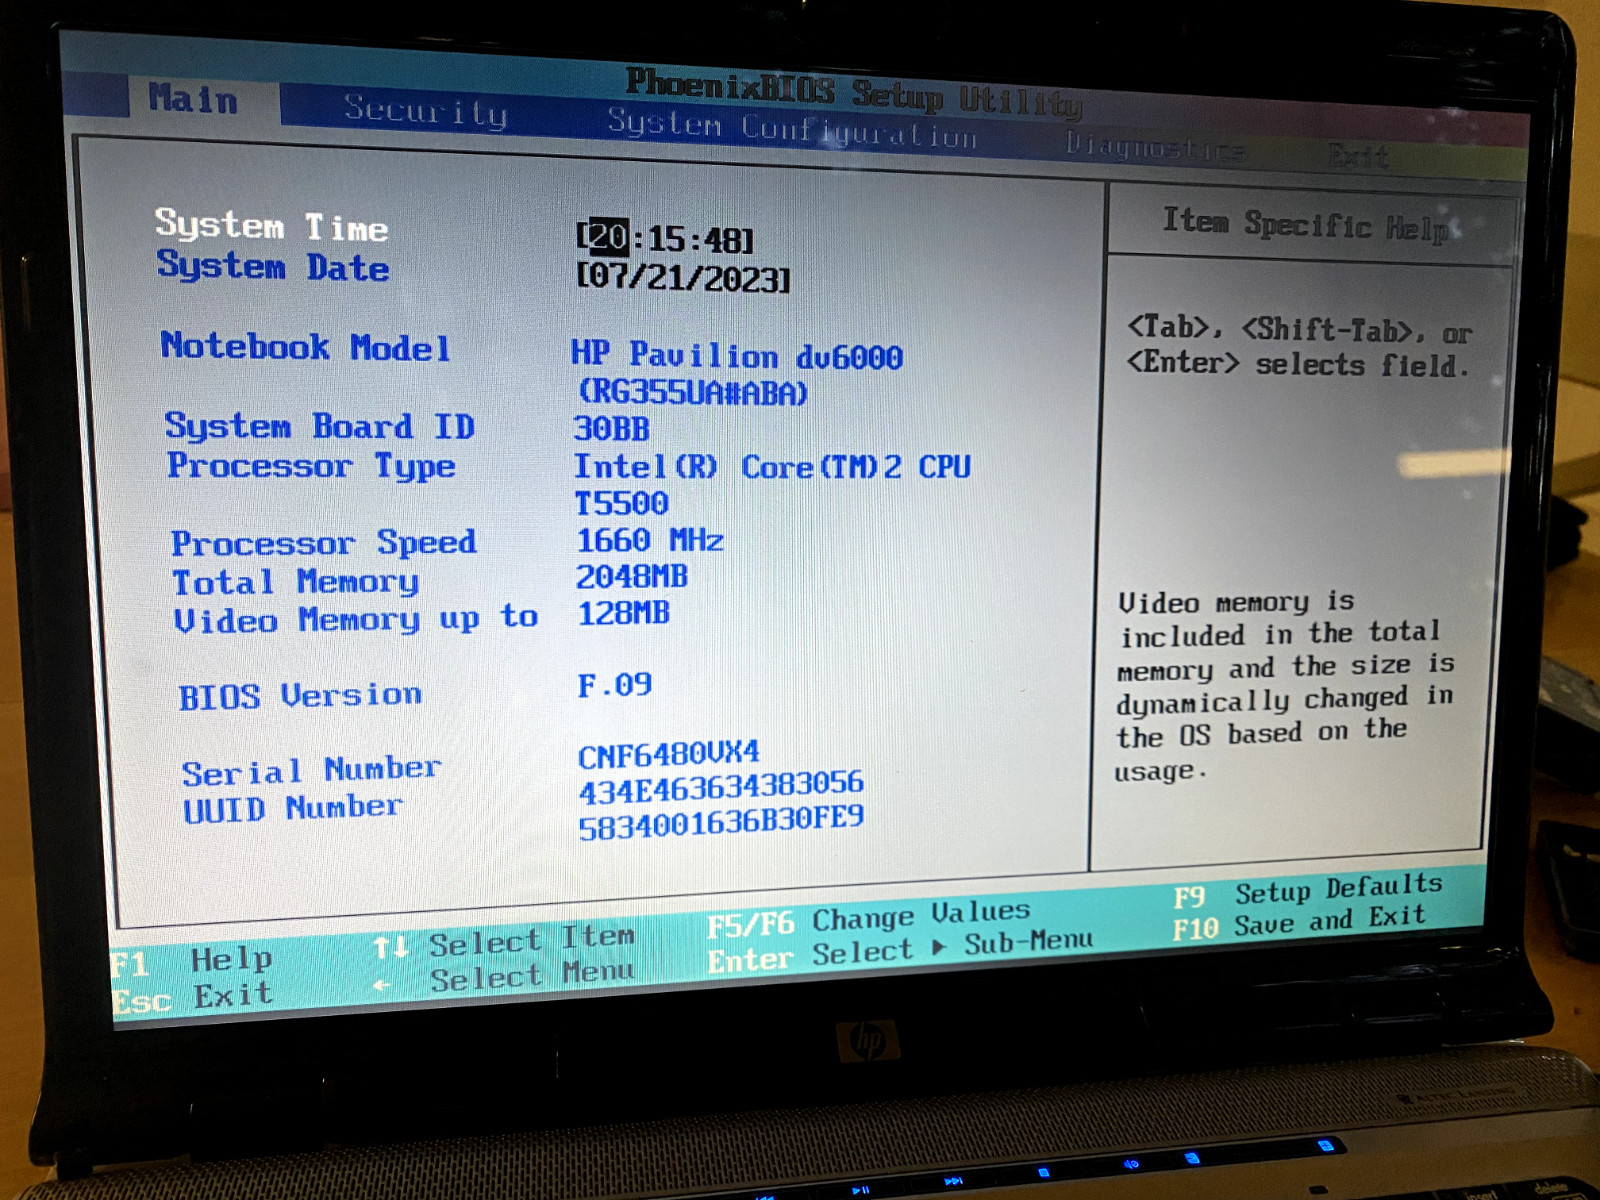The height and width of the screenshot is (1200, 1600).
Task: Open the Security tab
Action: click(x=426, y=110)
